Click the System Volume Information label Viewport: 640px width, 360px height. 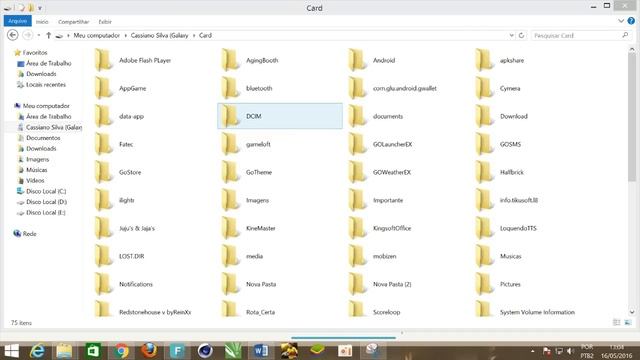coord(537,312)
